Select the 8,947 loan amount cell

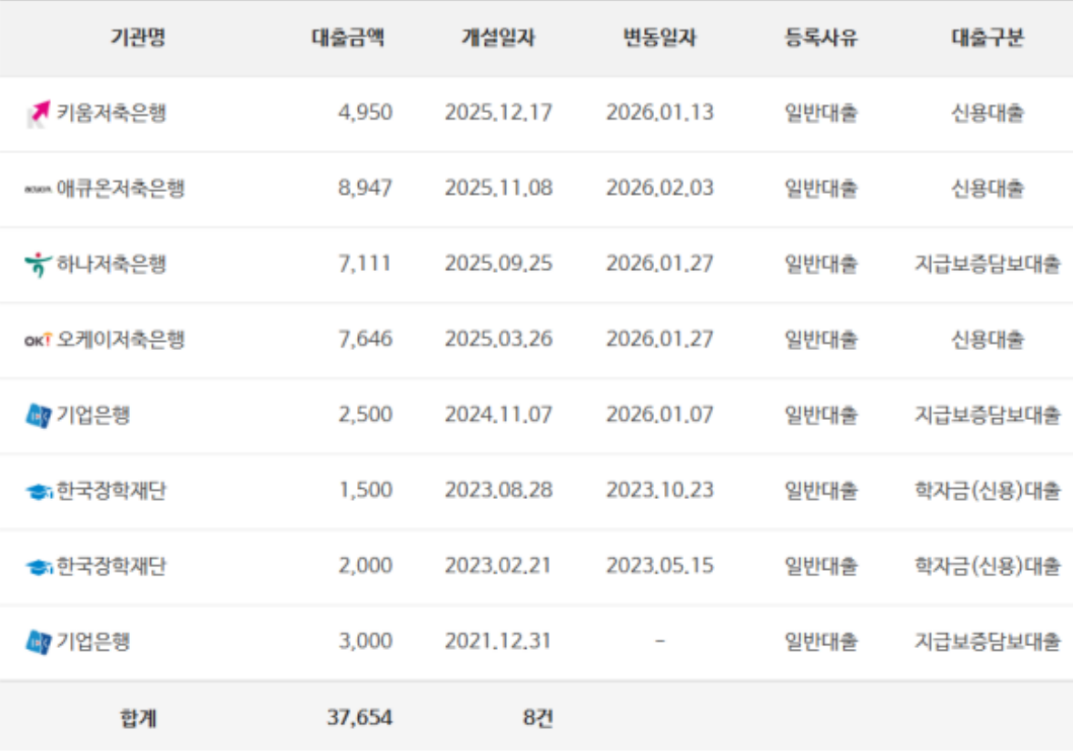[x=365, y=188]
